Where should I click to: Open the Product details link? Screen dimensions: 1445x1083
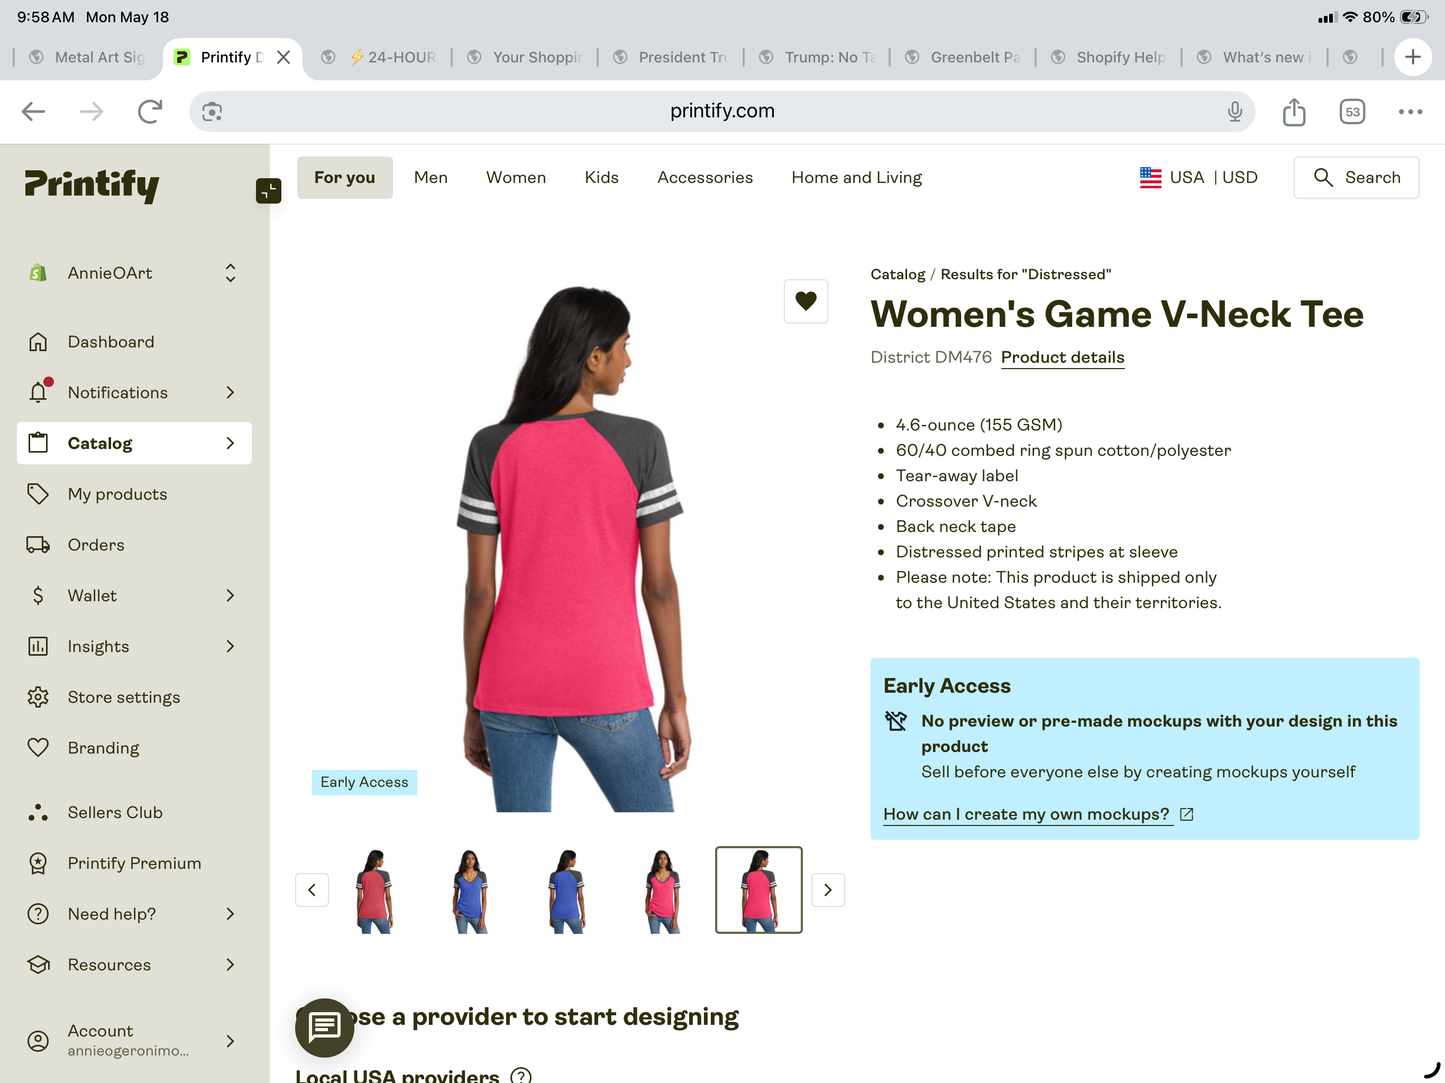point(1062,358)
